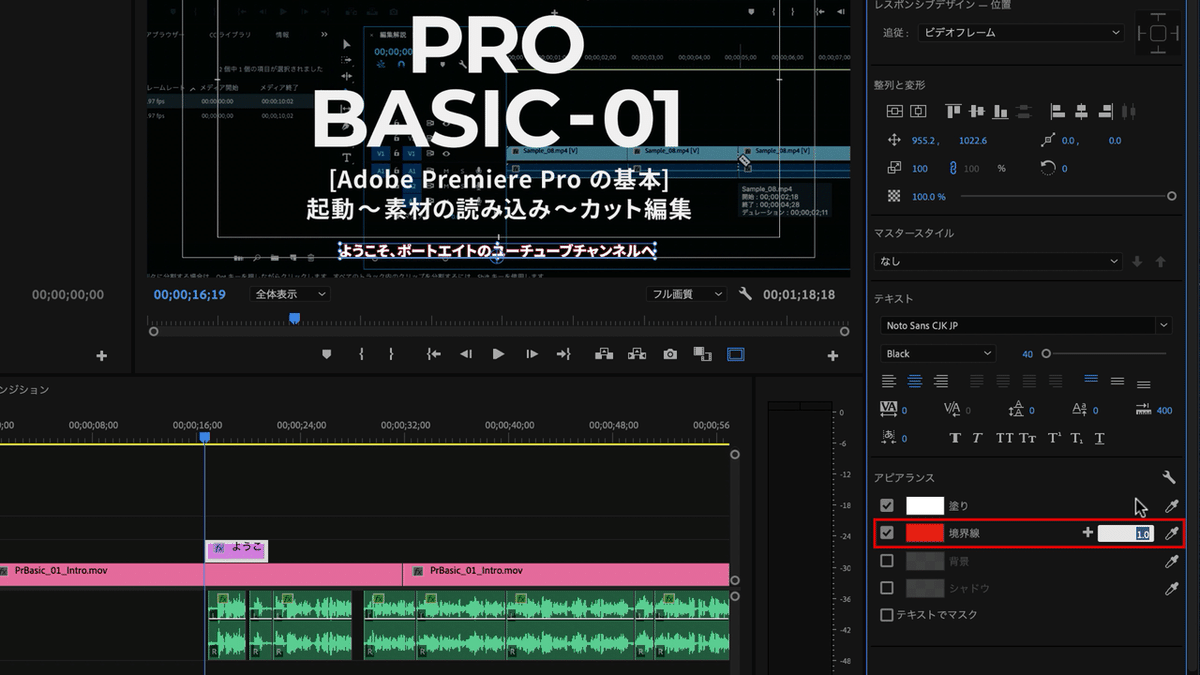Click the Mark Out bracket button
Image resolution: width=1200 pixels, height=675 pixels.
391,354
